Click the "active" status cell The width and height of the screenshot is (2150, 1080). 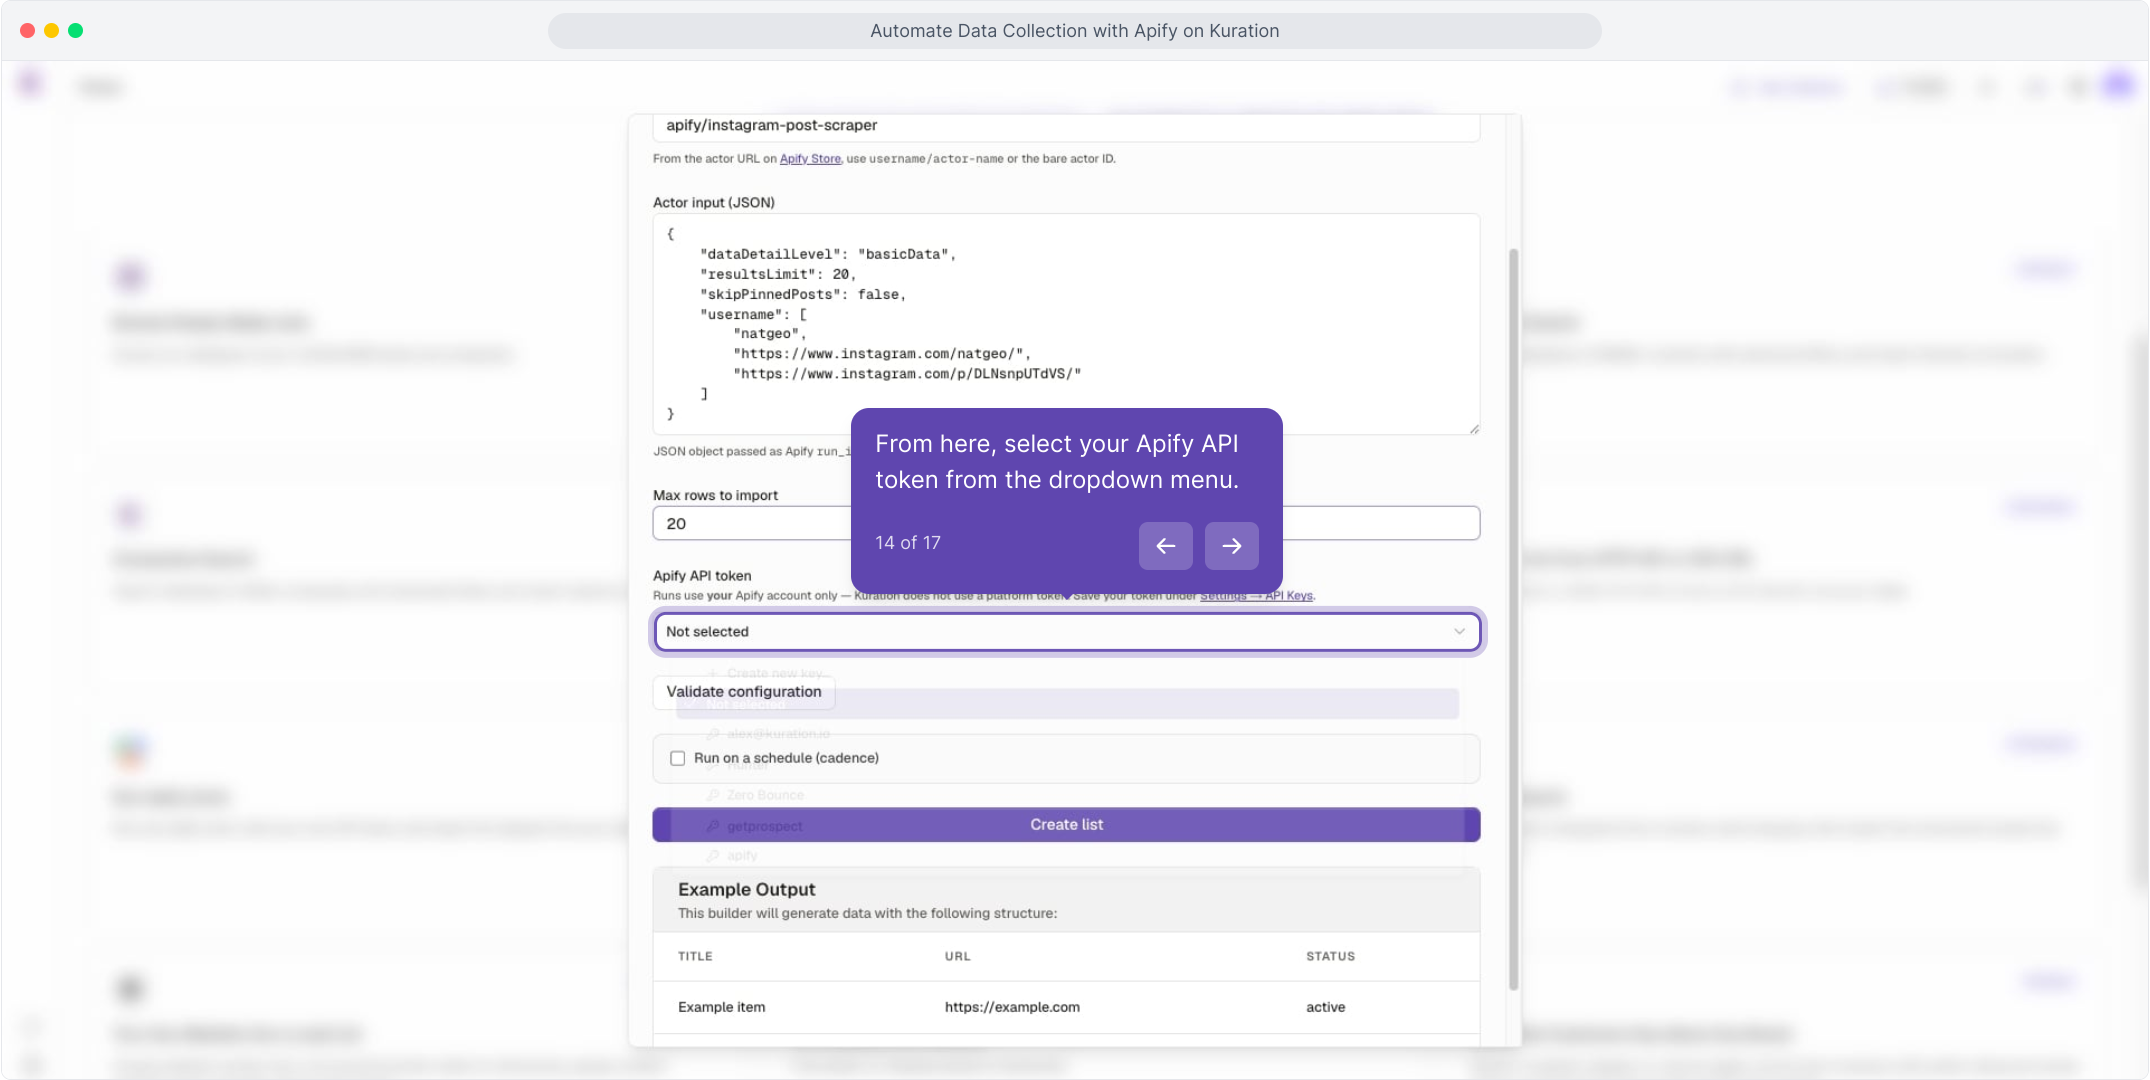1325,1007
